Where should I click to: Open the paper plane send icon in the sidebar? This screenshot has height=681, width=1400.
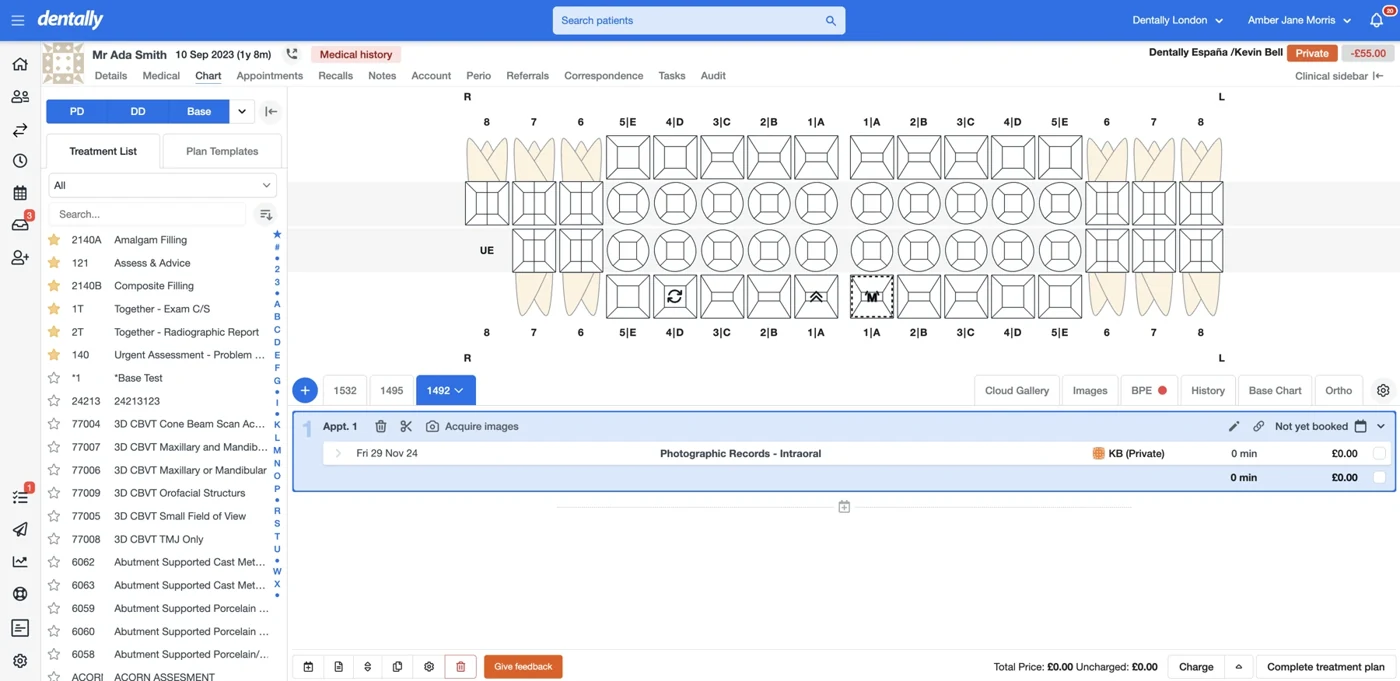pyautogui.click(x=20, y=529)
